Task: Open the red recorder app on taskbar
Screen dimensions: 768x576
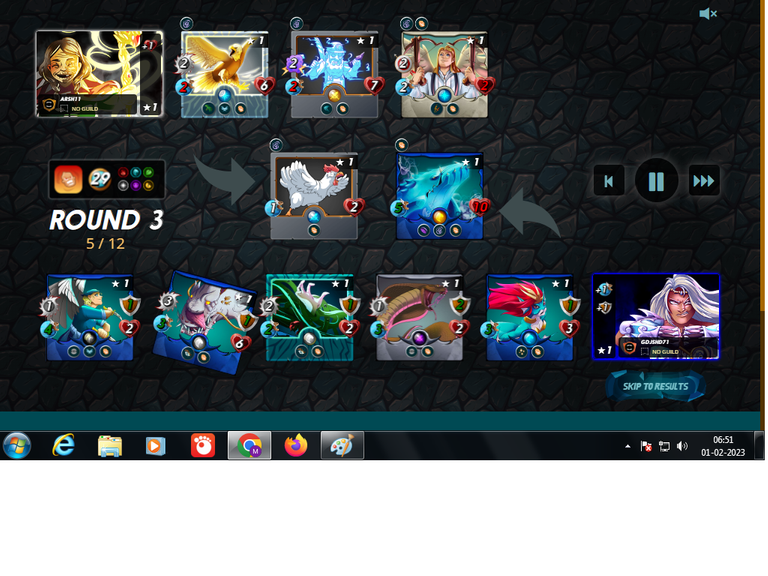Action: 202,445
